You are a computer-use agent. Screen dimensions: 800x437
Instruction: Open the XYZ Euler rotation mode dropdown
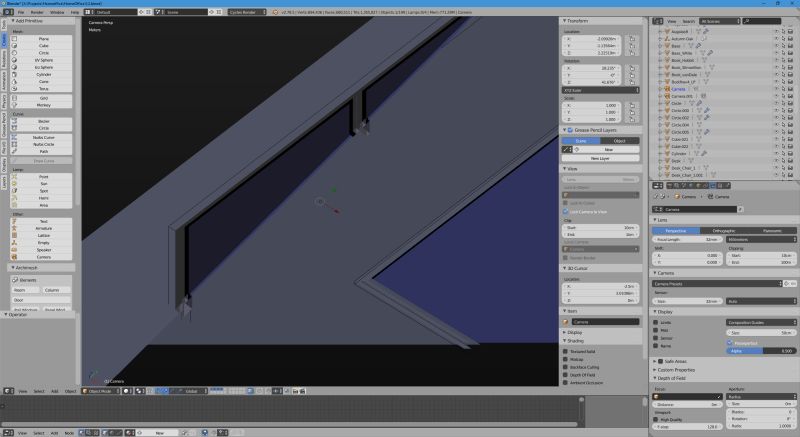[601, 90]
